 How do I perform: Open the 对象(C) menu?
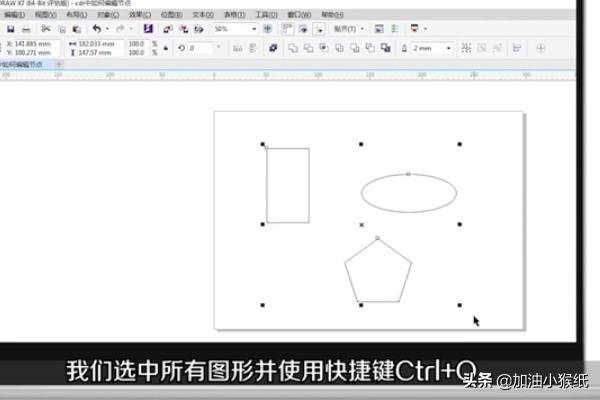[108, 15]
